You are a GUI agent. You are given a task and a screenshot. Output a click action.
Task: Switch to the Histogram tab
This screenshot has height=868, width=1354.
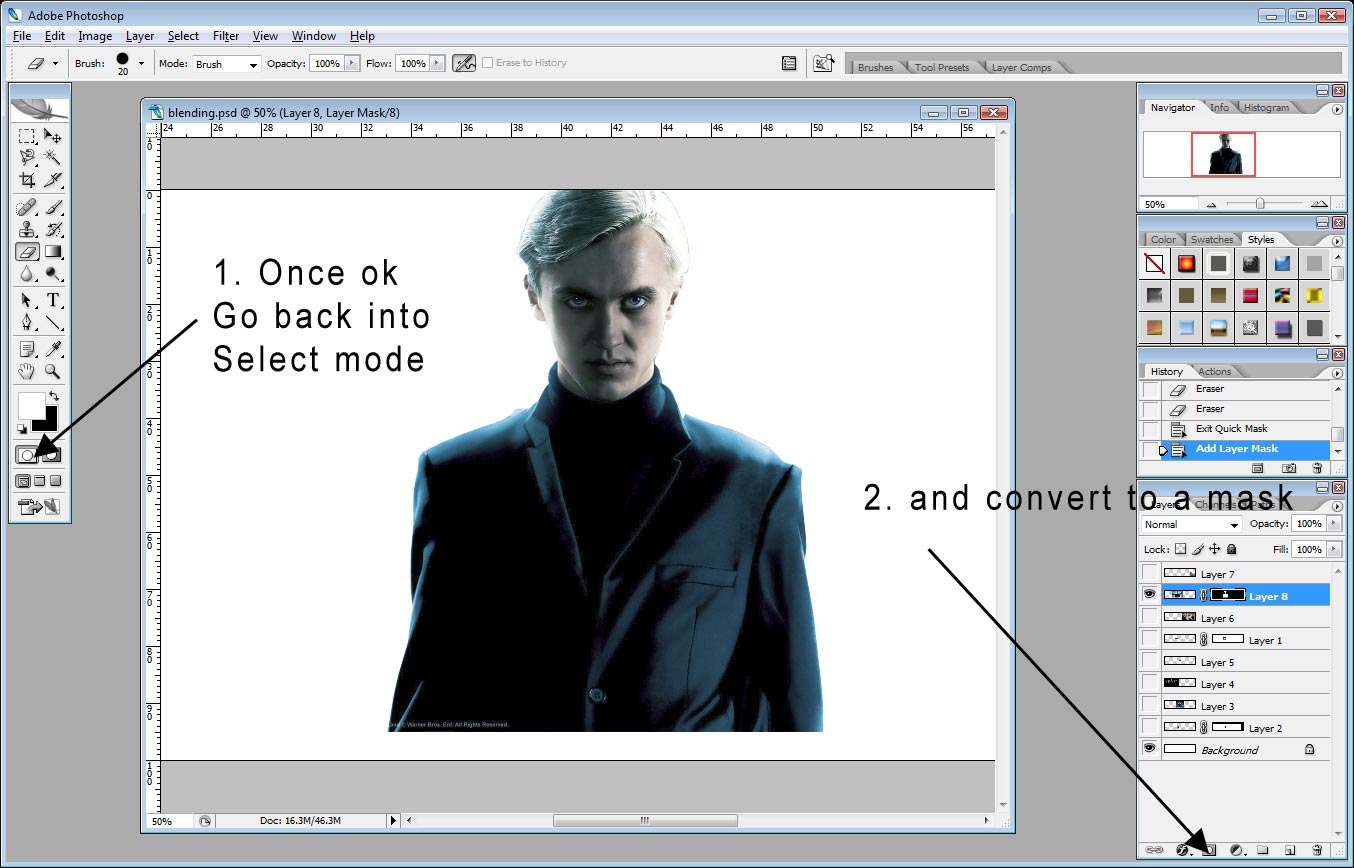(x=1266, y=108)
